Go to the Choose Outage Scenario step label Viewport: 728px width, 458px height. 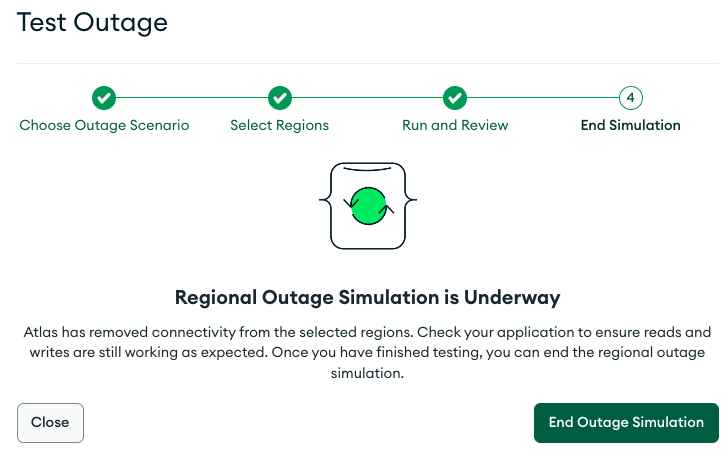104,126
